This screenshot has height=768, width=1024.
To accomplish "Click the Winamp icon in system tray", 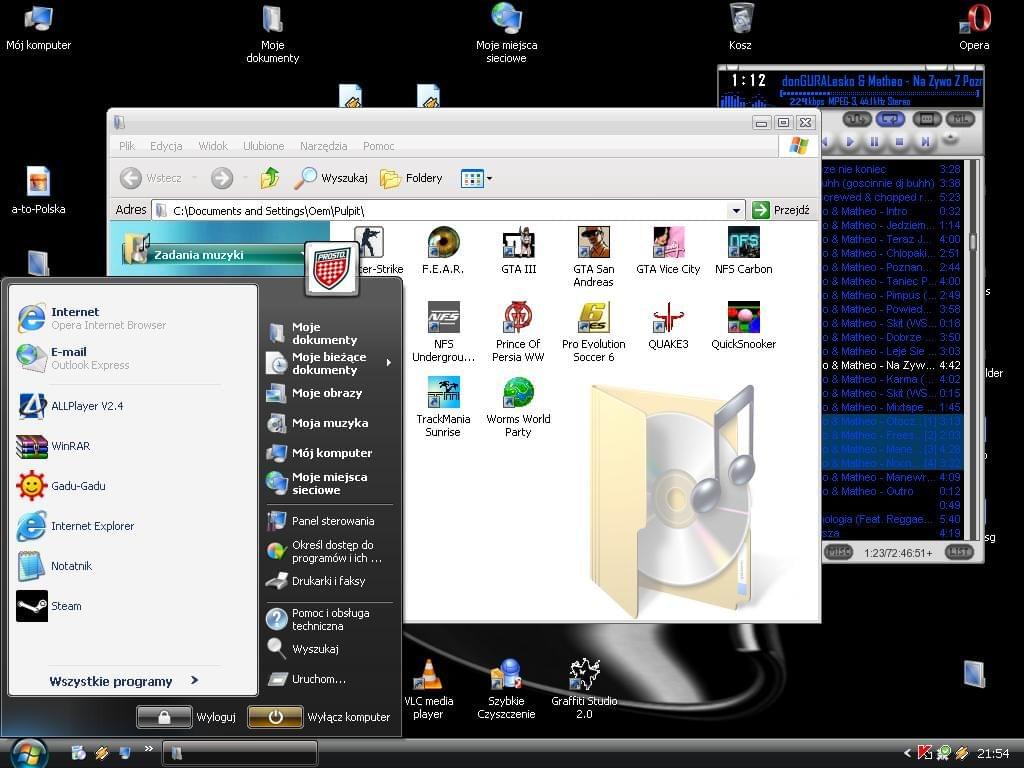I will pos(961,753).
